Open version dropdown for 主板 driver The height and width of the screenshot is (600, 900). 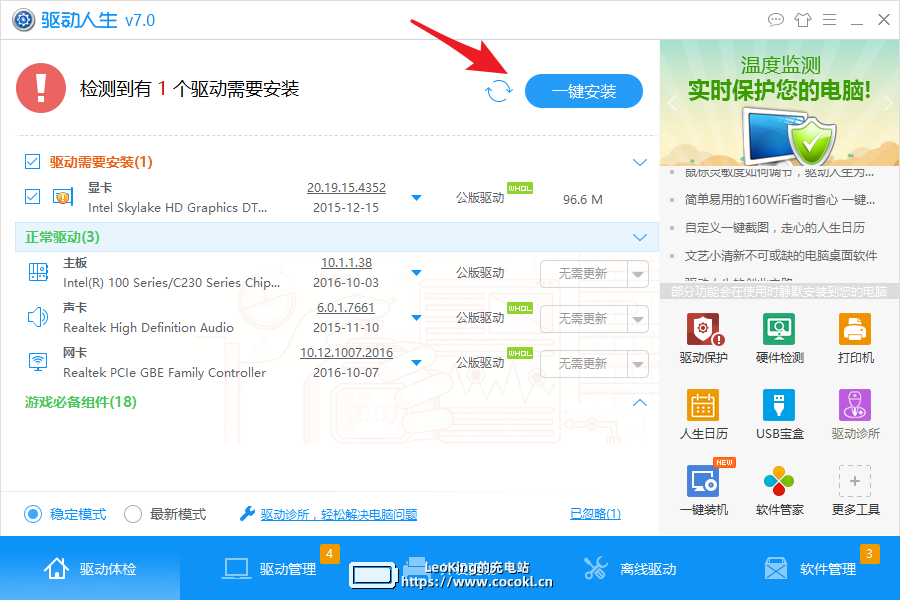click(417, 272)
